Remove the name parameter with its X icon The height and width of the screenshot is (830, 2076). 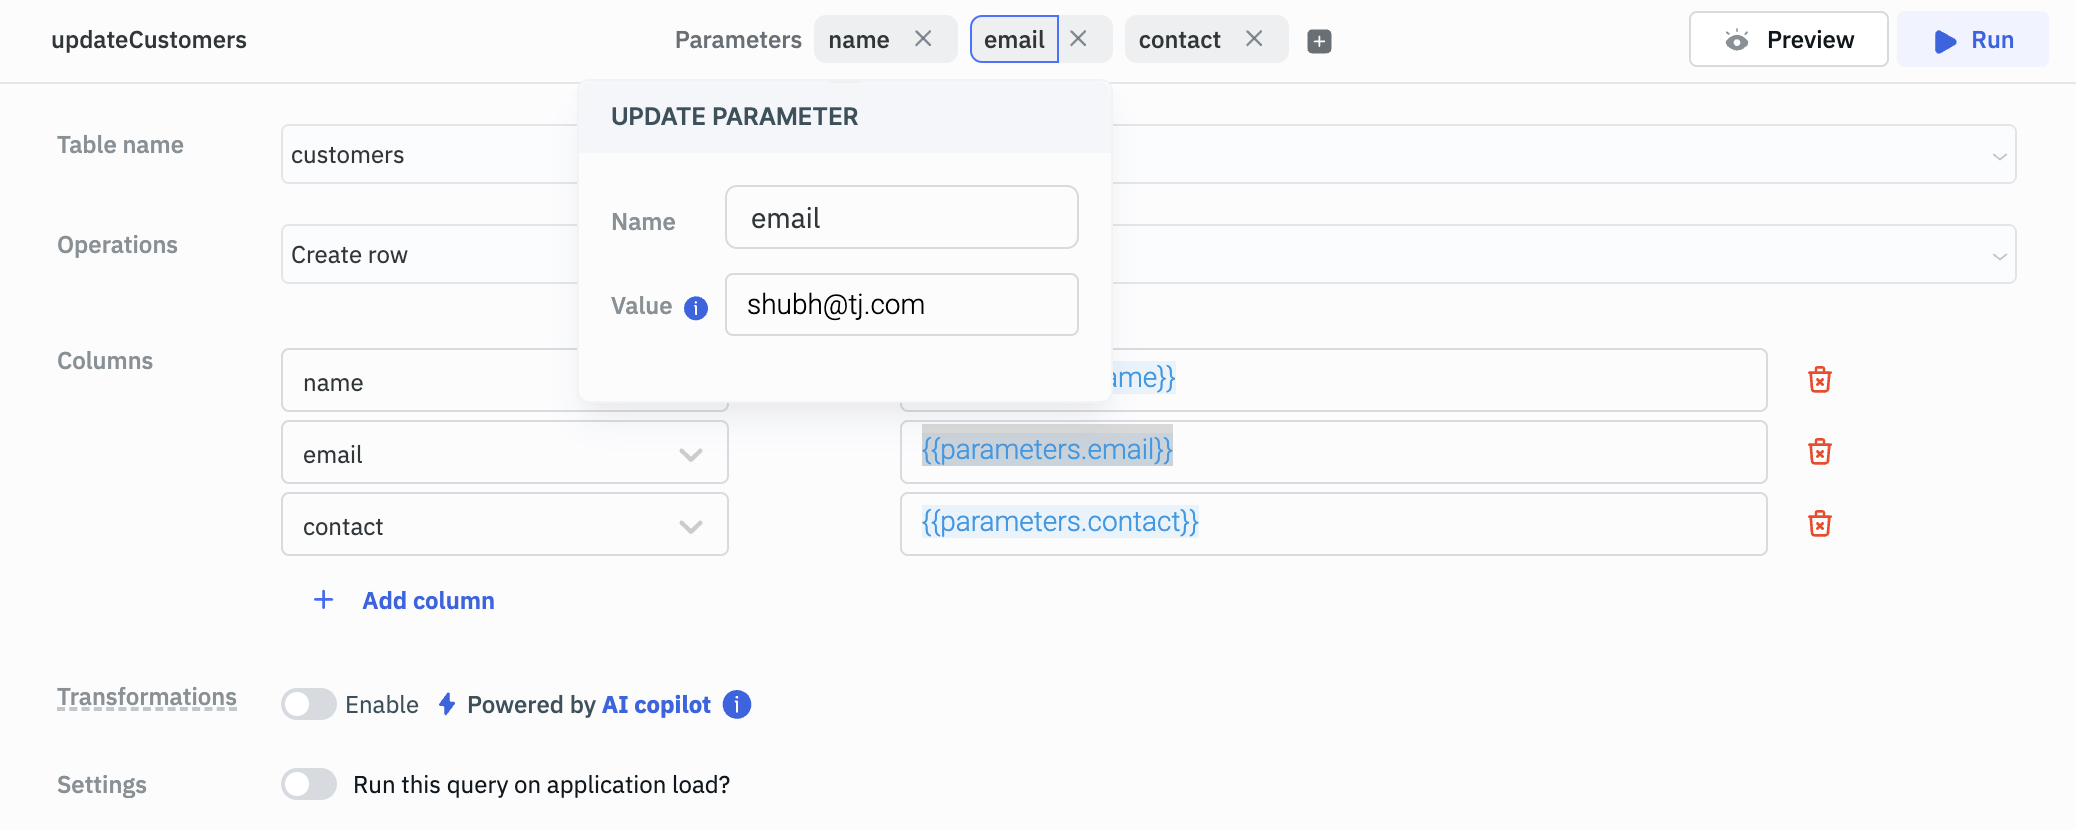[x=923, y=39]
